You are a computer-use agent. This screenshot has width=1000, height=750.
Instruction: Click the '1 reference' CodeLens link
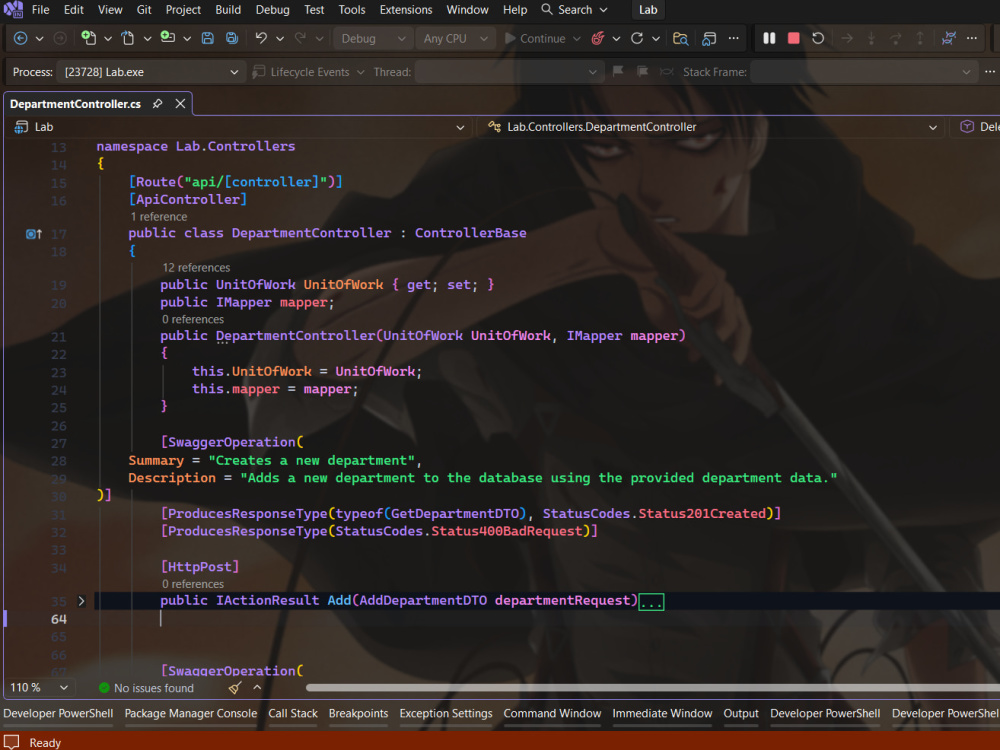[158, 217]
